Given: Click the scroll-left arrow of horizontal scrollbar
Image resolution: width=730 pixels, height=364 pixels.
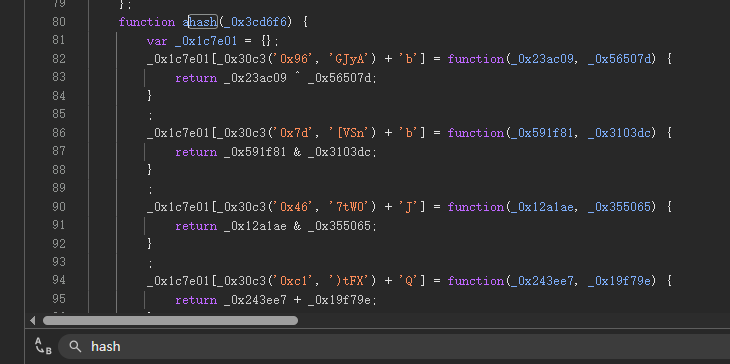Looking at the screenshot, I should tap(33, 321).
